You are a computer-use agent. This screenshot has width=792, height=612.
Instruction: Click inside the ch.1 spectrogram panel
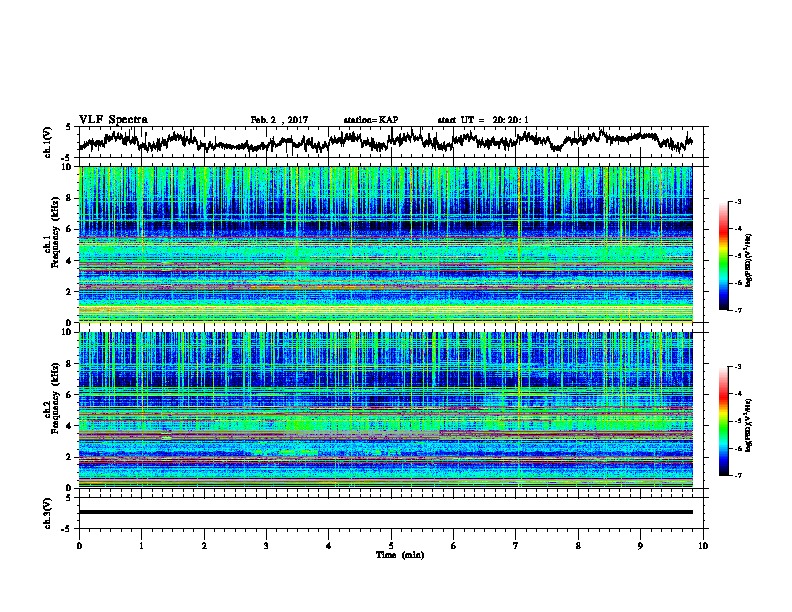pyautogui.click(x=386, y=244)
